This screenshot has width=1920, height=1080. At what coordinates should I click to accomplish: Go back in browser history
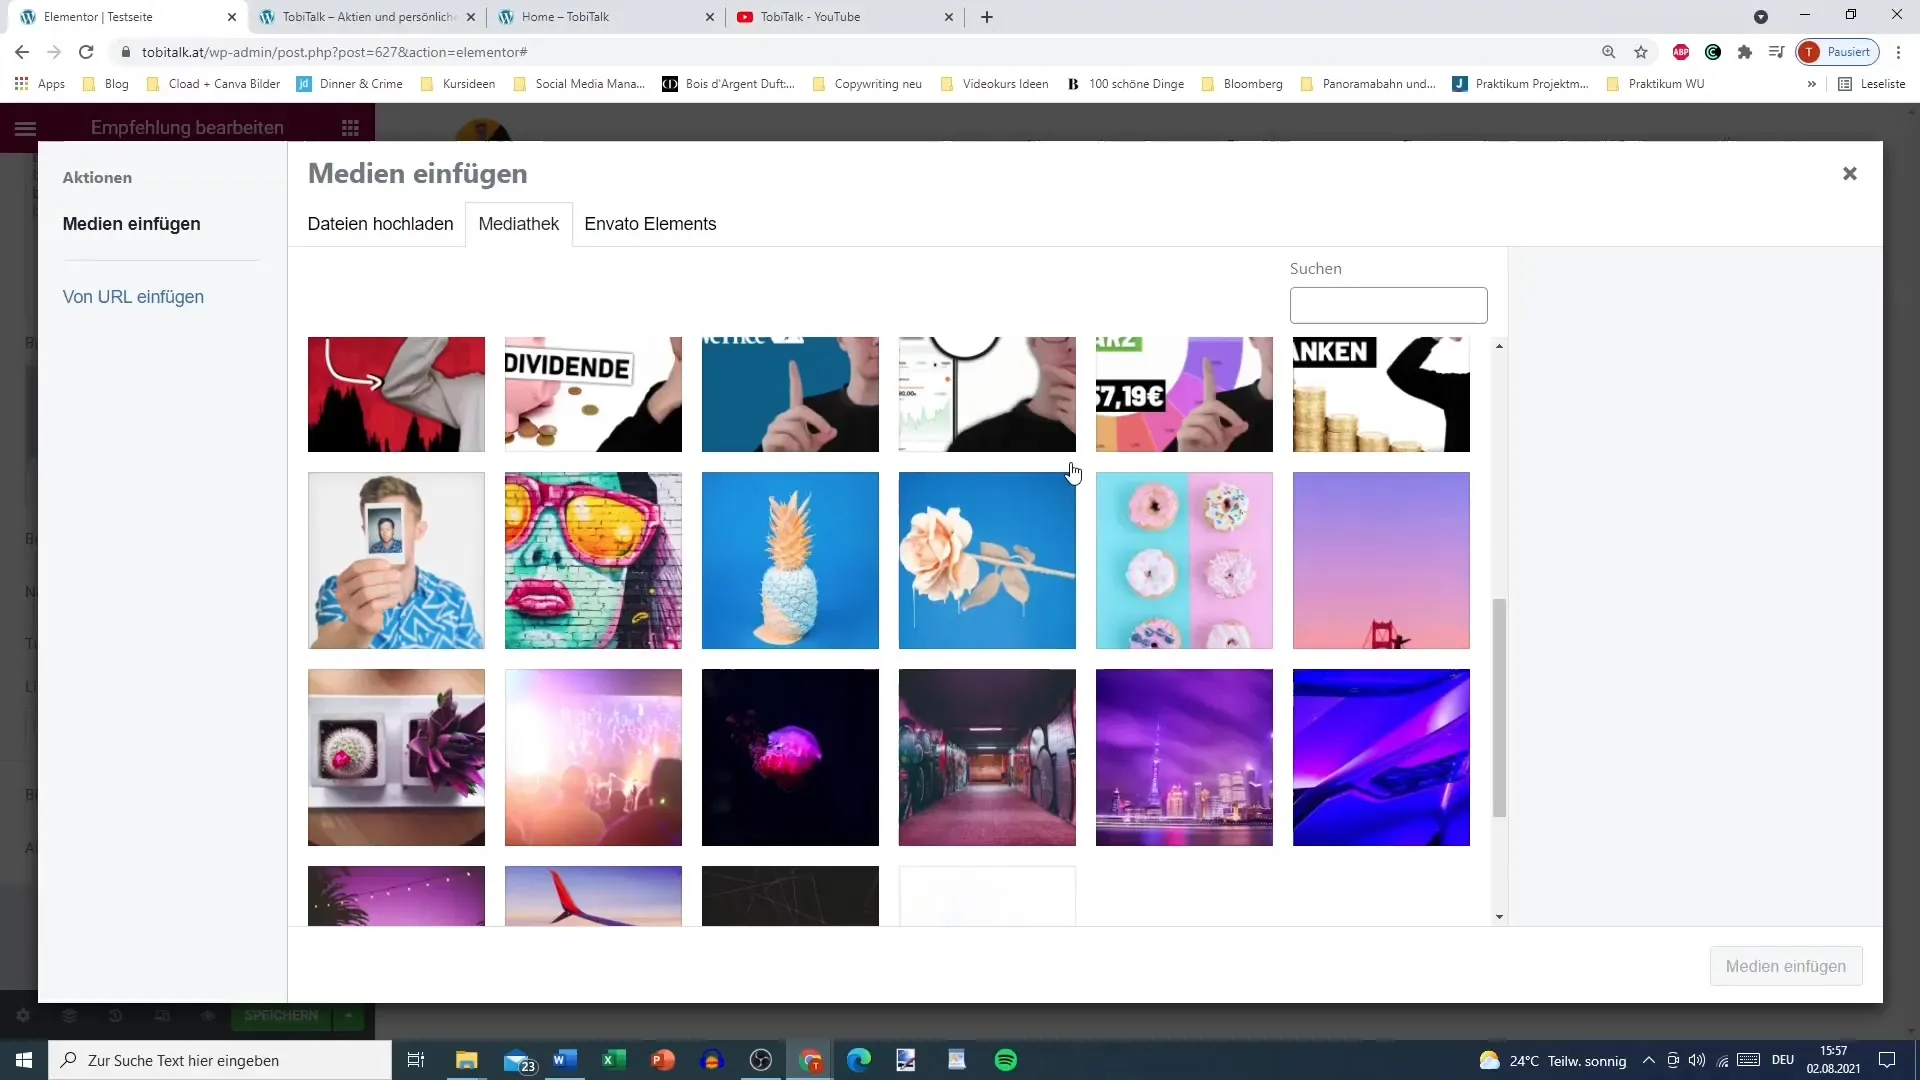(22, 52)
